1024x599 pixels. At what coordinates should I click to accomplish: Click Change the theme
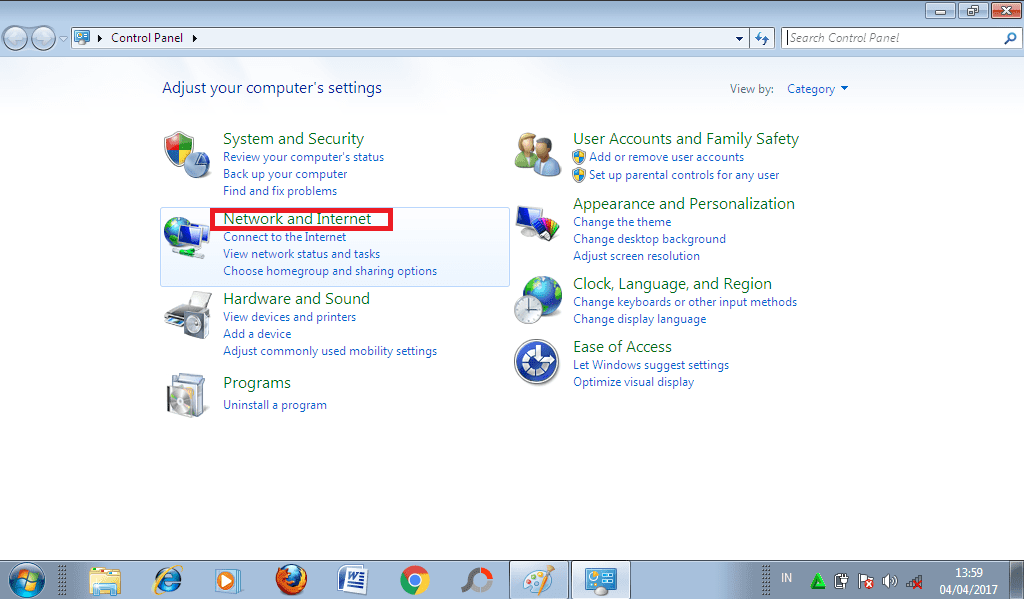pyautogui.click(x=622, y=222)
